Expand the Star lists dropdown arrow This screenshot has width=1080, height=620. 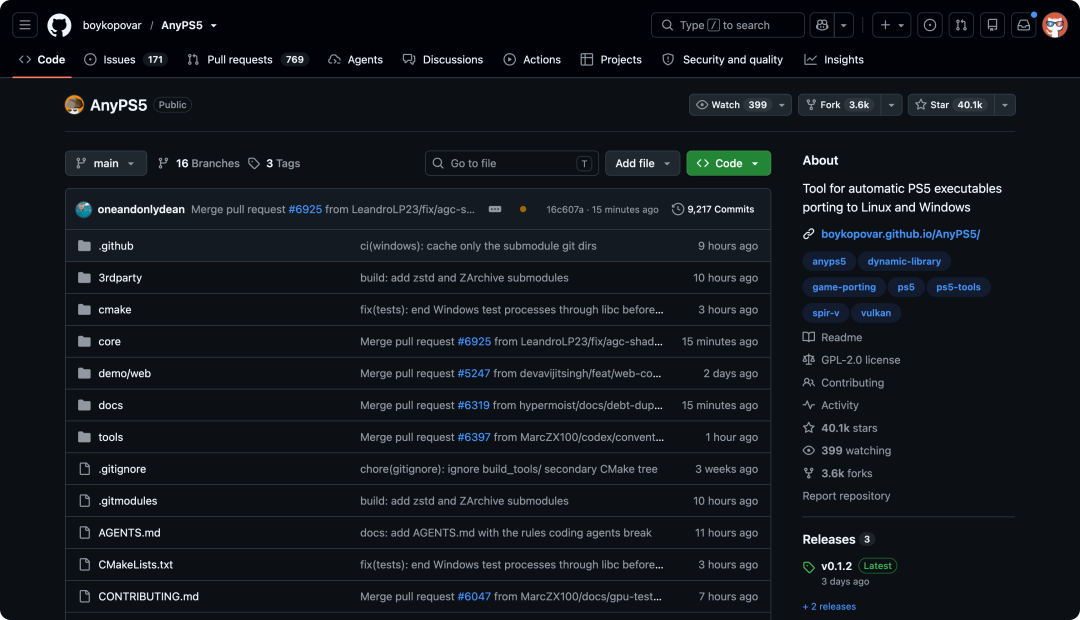(1005, 105)
